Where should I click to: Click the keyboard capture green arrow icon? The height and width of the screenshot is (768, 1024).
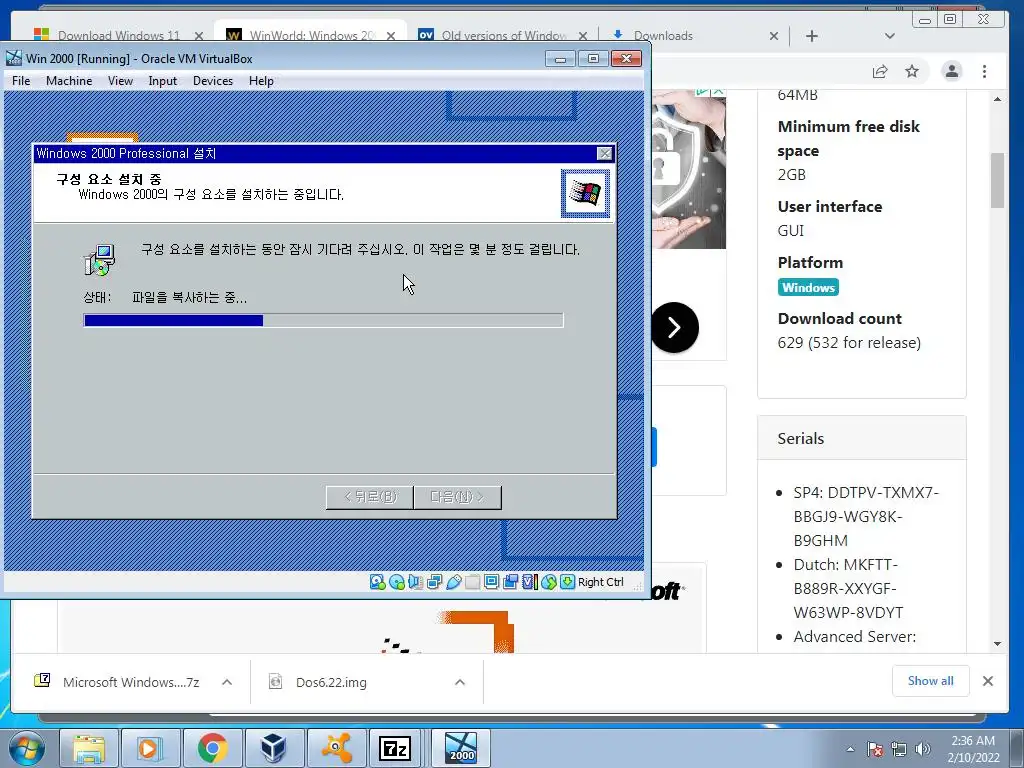coord(568,582)
